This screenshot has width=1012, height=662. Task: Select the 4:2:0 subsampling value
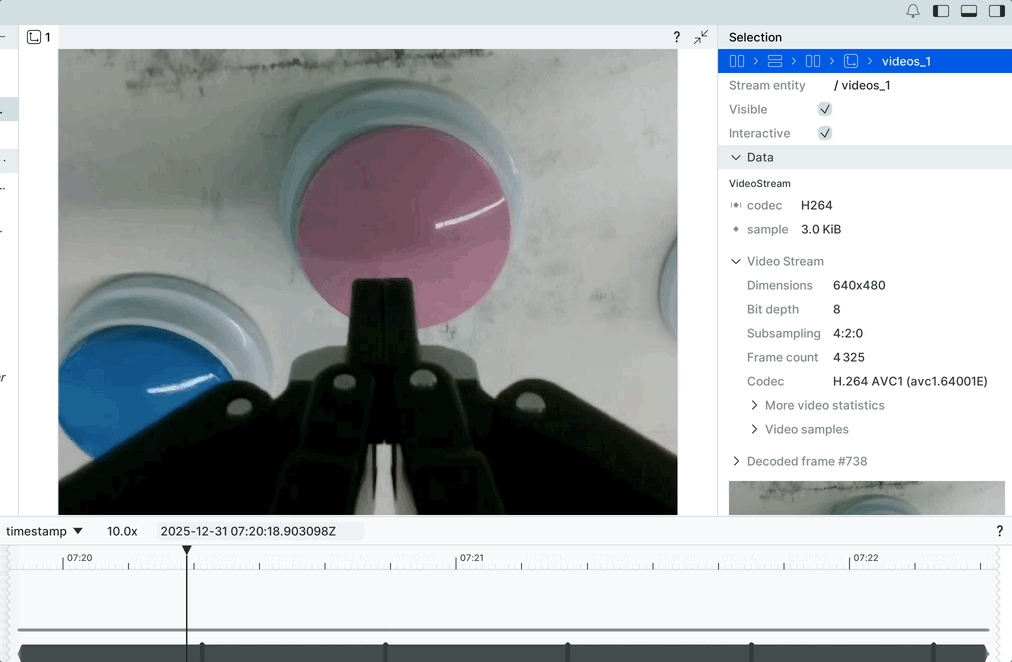click(847, 334)
